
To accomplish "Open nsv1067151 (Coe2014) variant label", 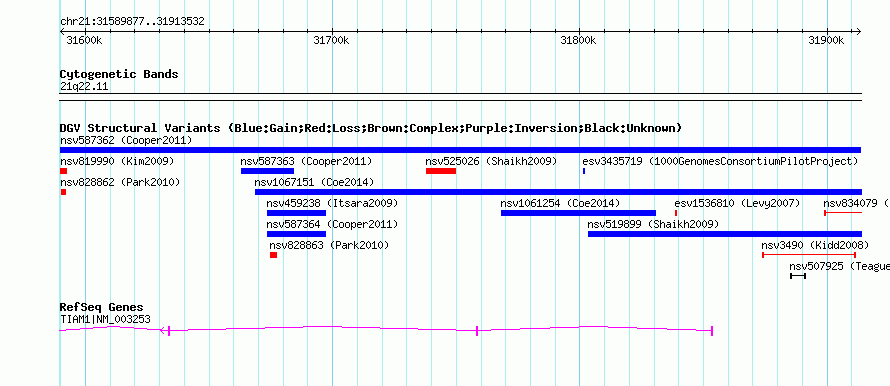I will (x=314, y=182).
